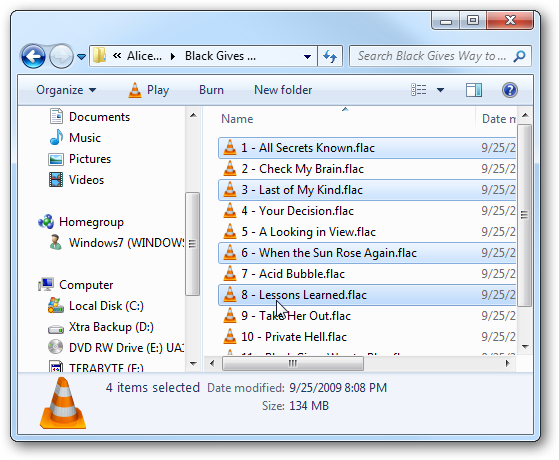The width and height of the screenshot is (559, 460).
Task: Click VLC cone icon of Private Hell
Action: 230,337
